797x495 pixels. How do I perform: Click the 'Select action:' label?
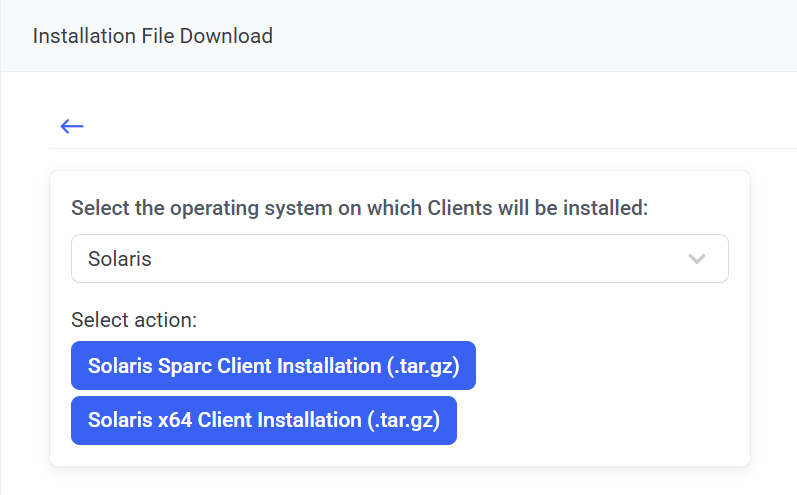point(134,320)
